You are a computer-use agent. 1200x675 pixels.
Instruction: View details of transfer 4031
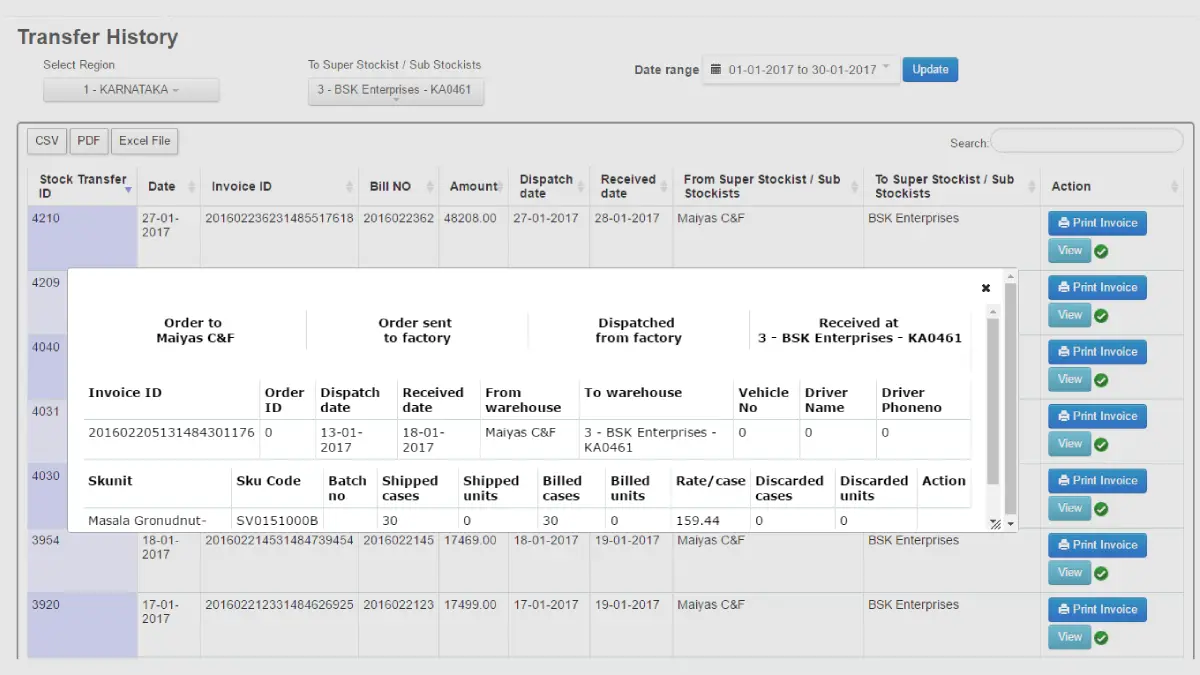(1069, 444)
